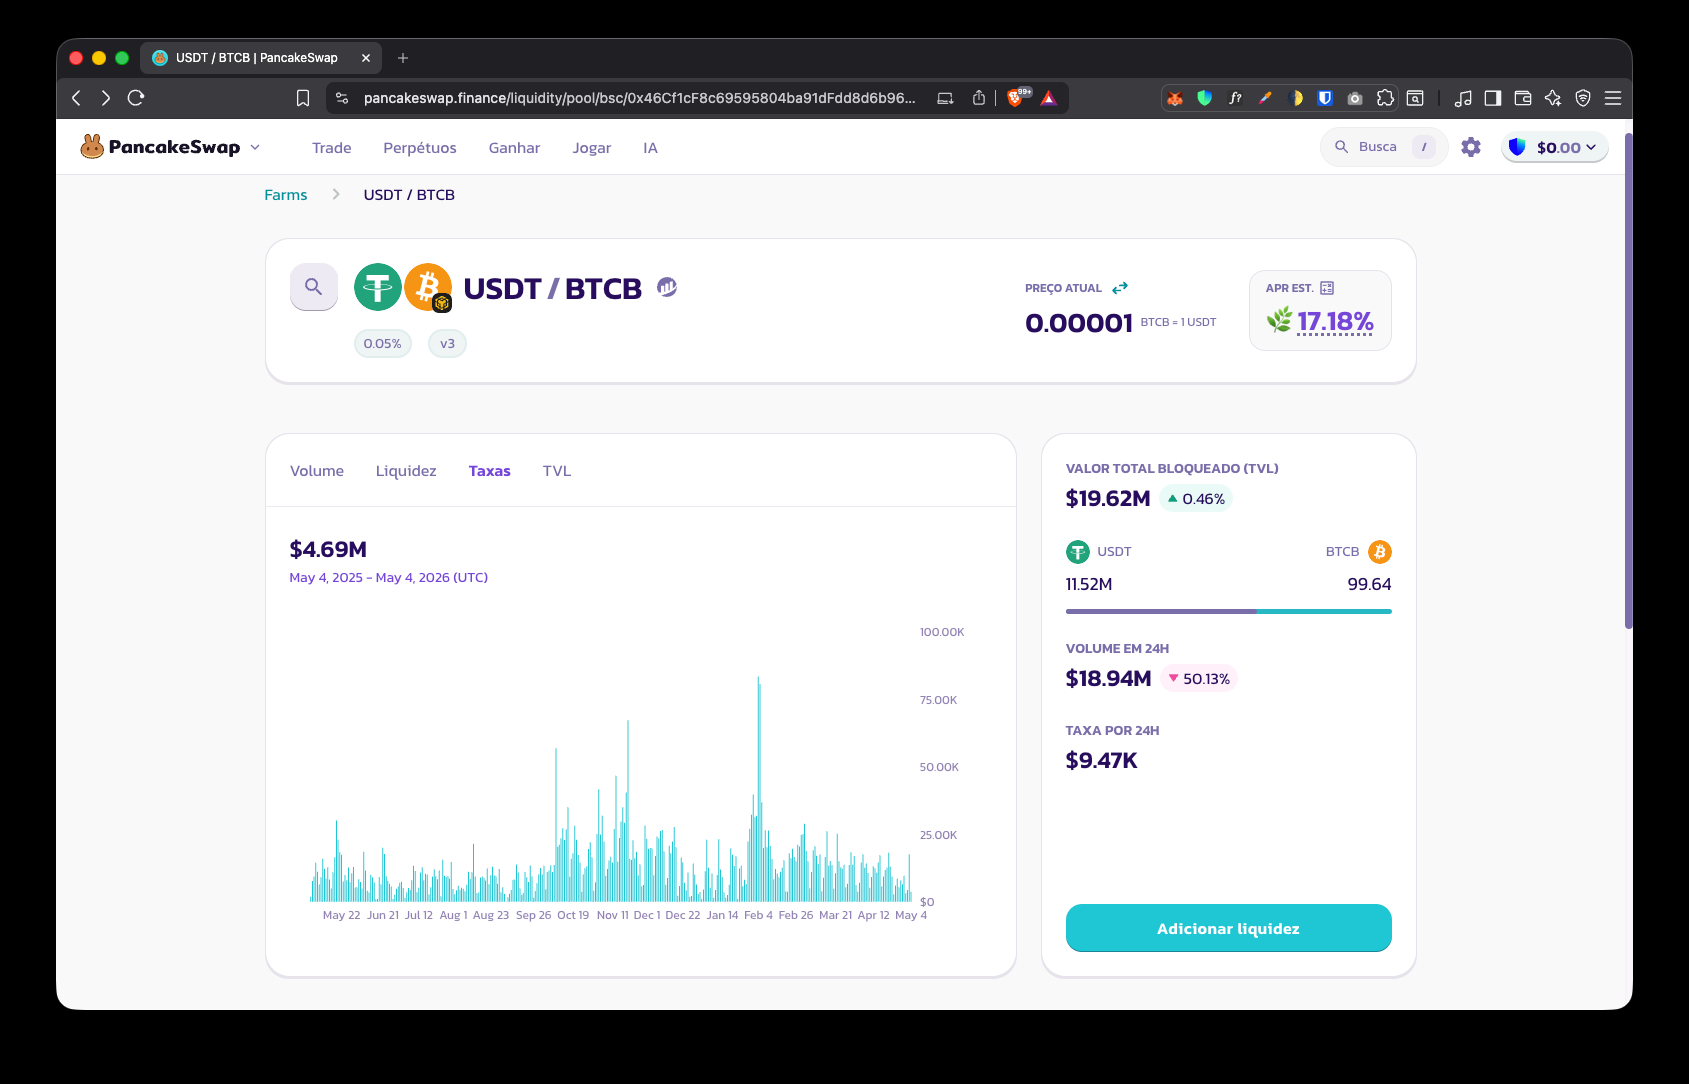This screenshot has height=1084, width=1689.
Task: Click the v3 version badge
Action: click(447, 343)
